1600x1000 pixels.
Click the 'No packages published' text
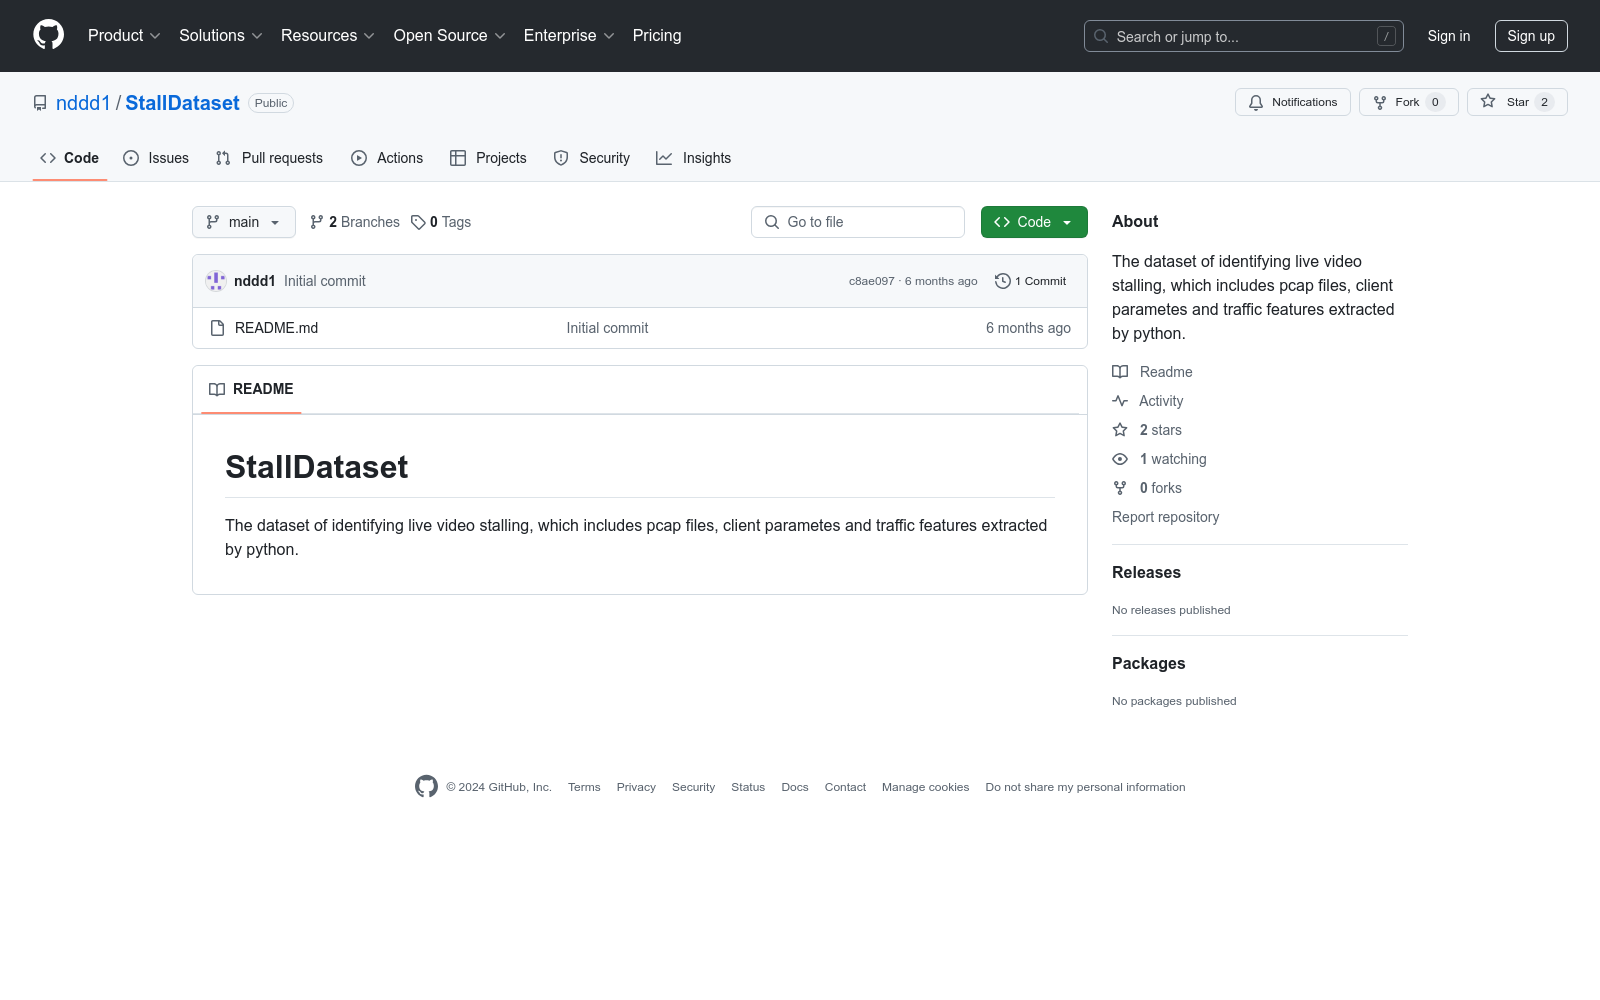[x=1174, y=701]
